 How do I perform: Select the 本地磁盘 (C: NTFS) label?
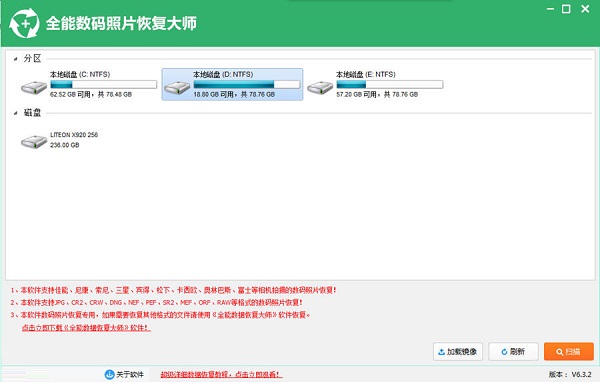point(80,74)
